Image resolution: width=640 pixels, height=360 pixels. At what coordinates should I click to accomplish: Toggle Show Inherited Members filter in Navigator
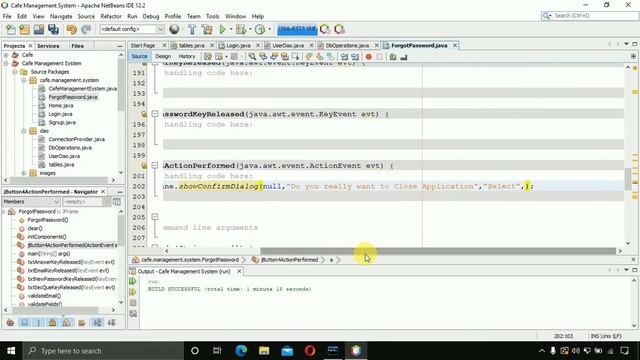(11, 323)
